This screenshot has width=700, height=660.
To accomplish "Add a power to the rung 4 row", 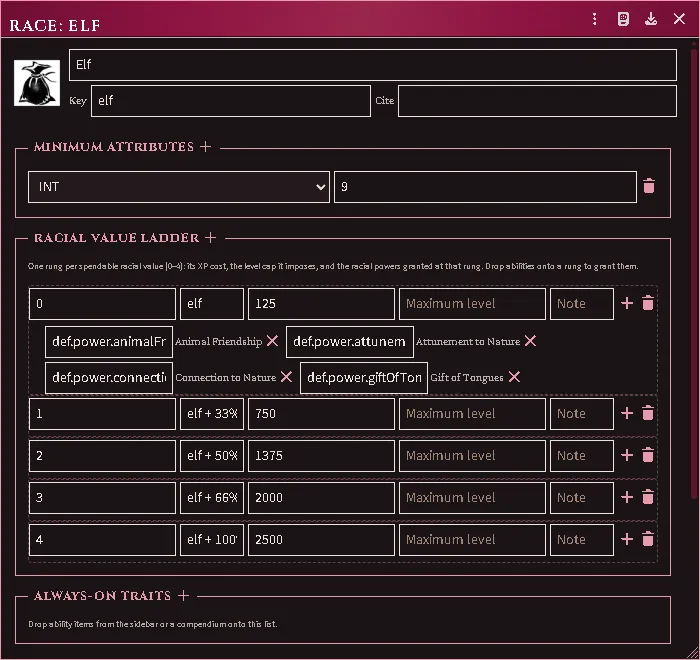I will 627,539.
